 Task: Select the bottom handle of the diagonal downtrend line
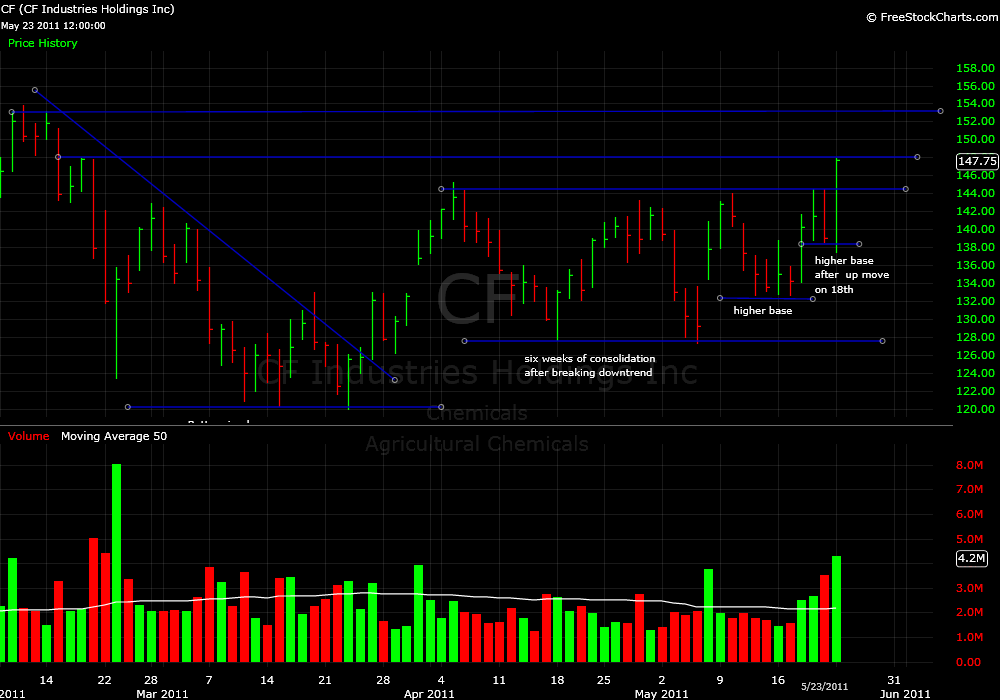coord(395,381)
